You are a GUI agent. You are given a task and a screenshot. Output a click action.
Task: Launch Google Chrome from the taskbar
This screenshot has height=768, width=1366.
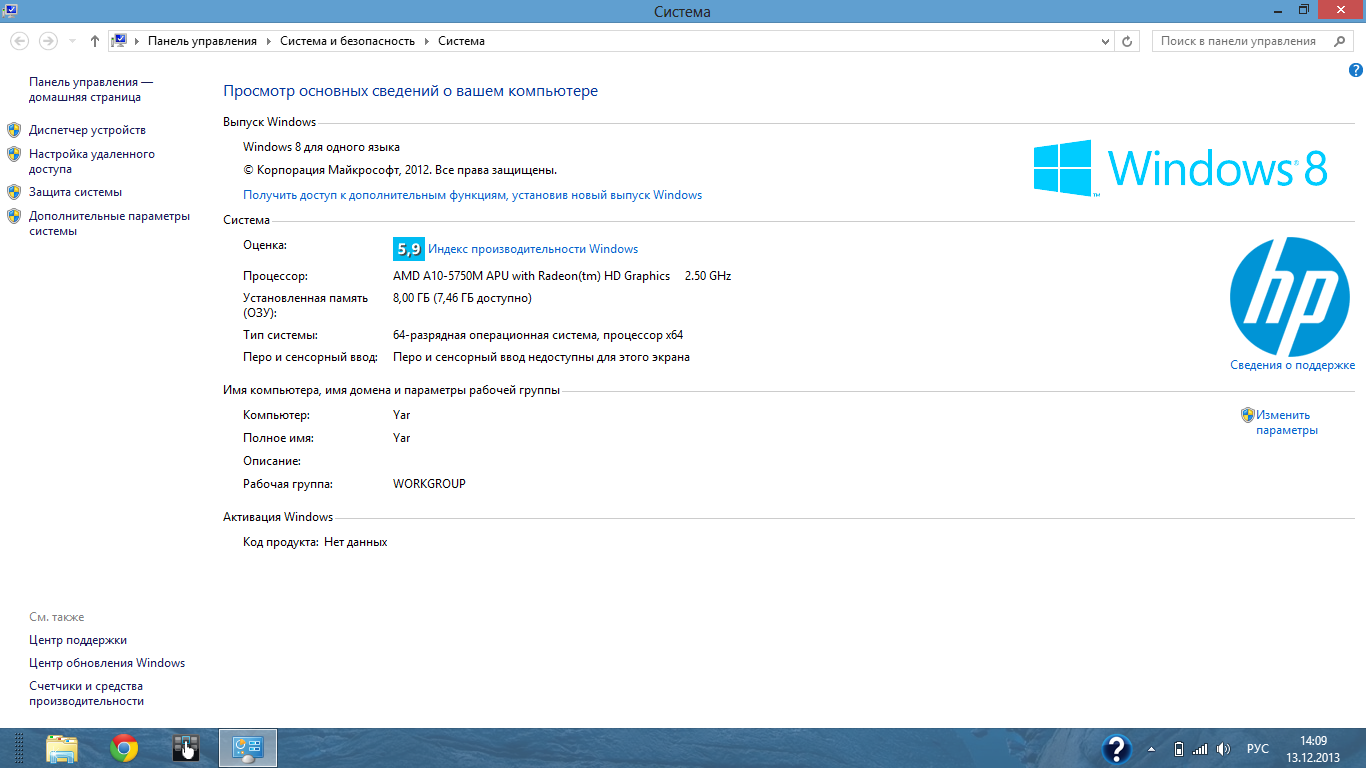pos(124,748)
